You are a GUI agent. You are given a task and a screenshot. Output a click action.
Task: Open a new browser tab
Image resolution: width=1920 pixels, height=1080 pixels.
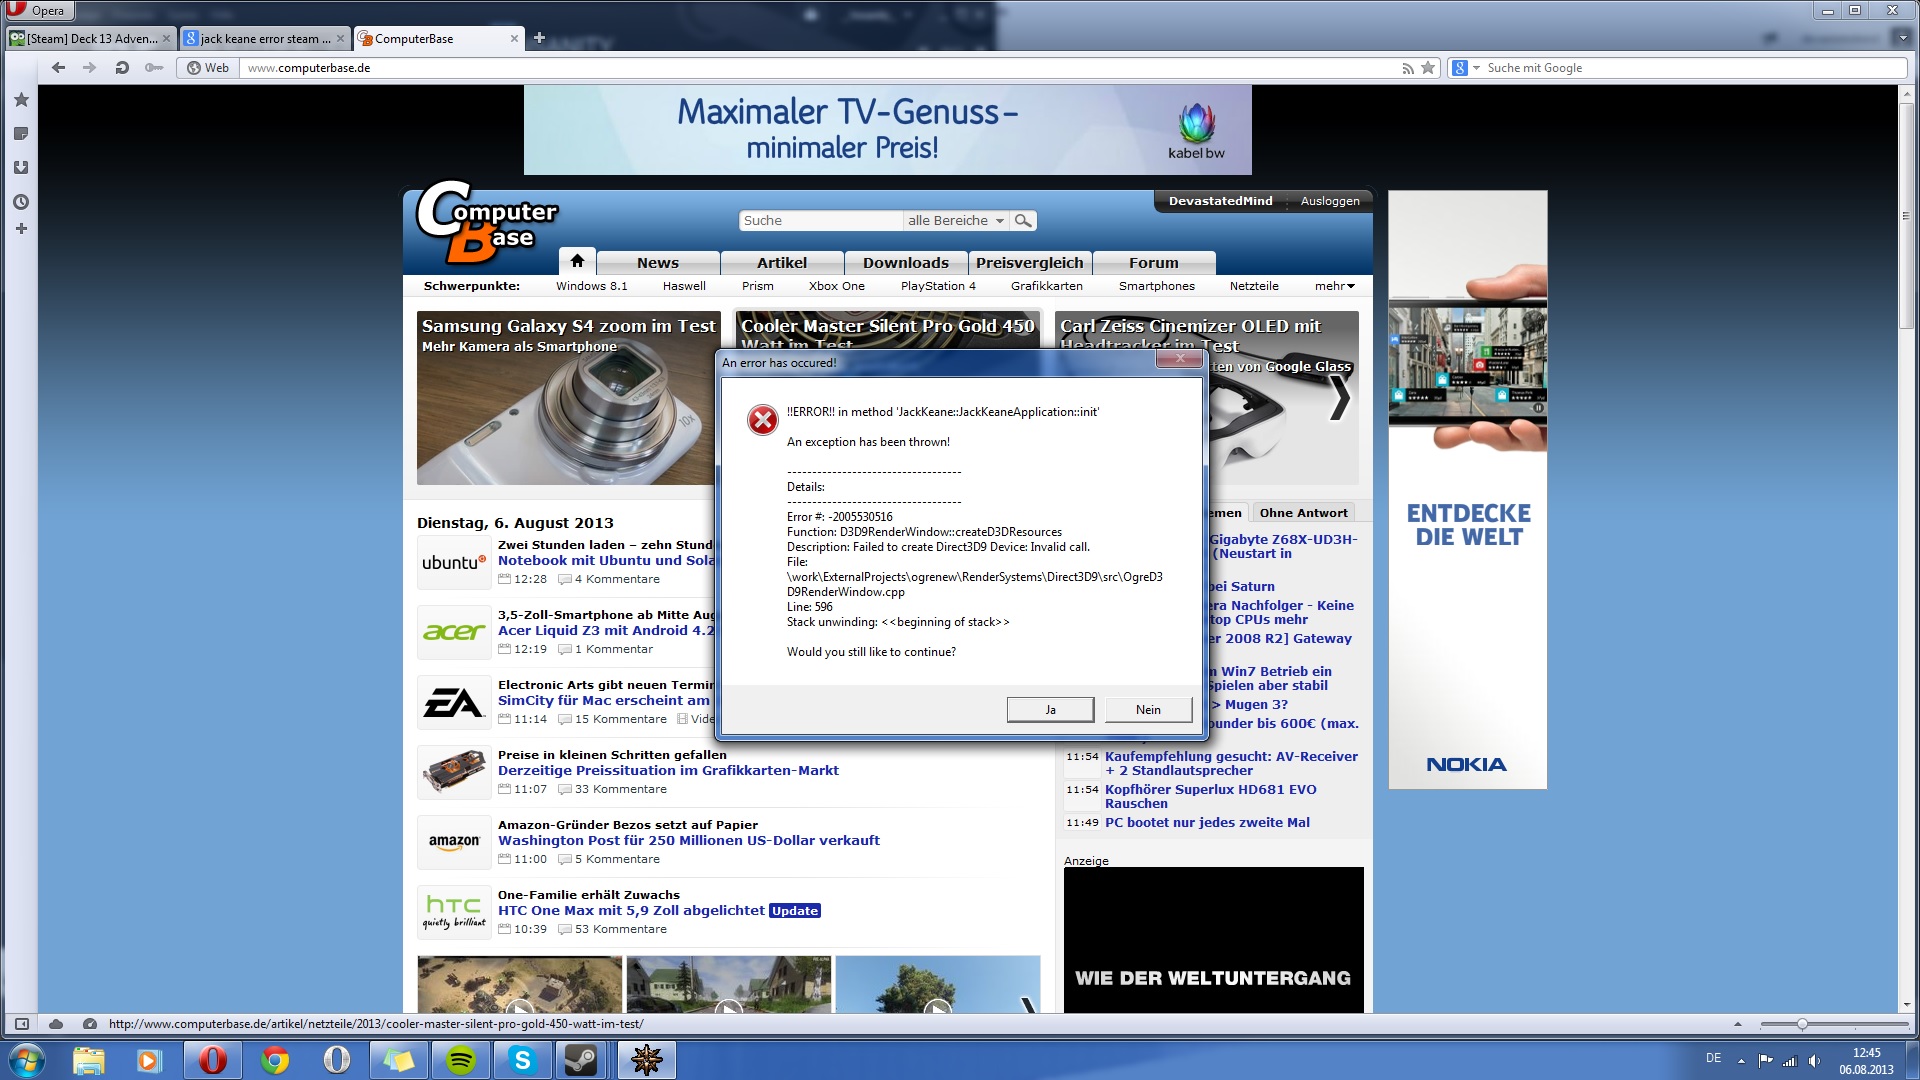pyautogui.click(x=539, y=38)
